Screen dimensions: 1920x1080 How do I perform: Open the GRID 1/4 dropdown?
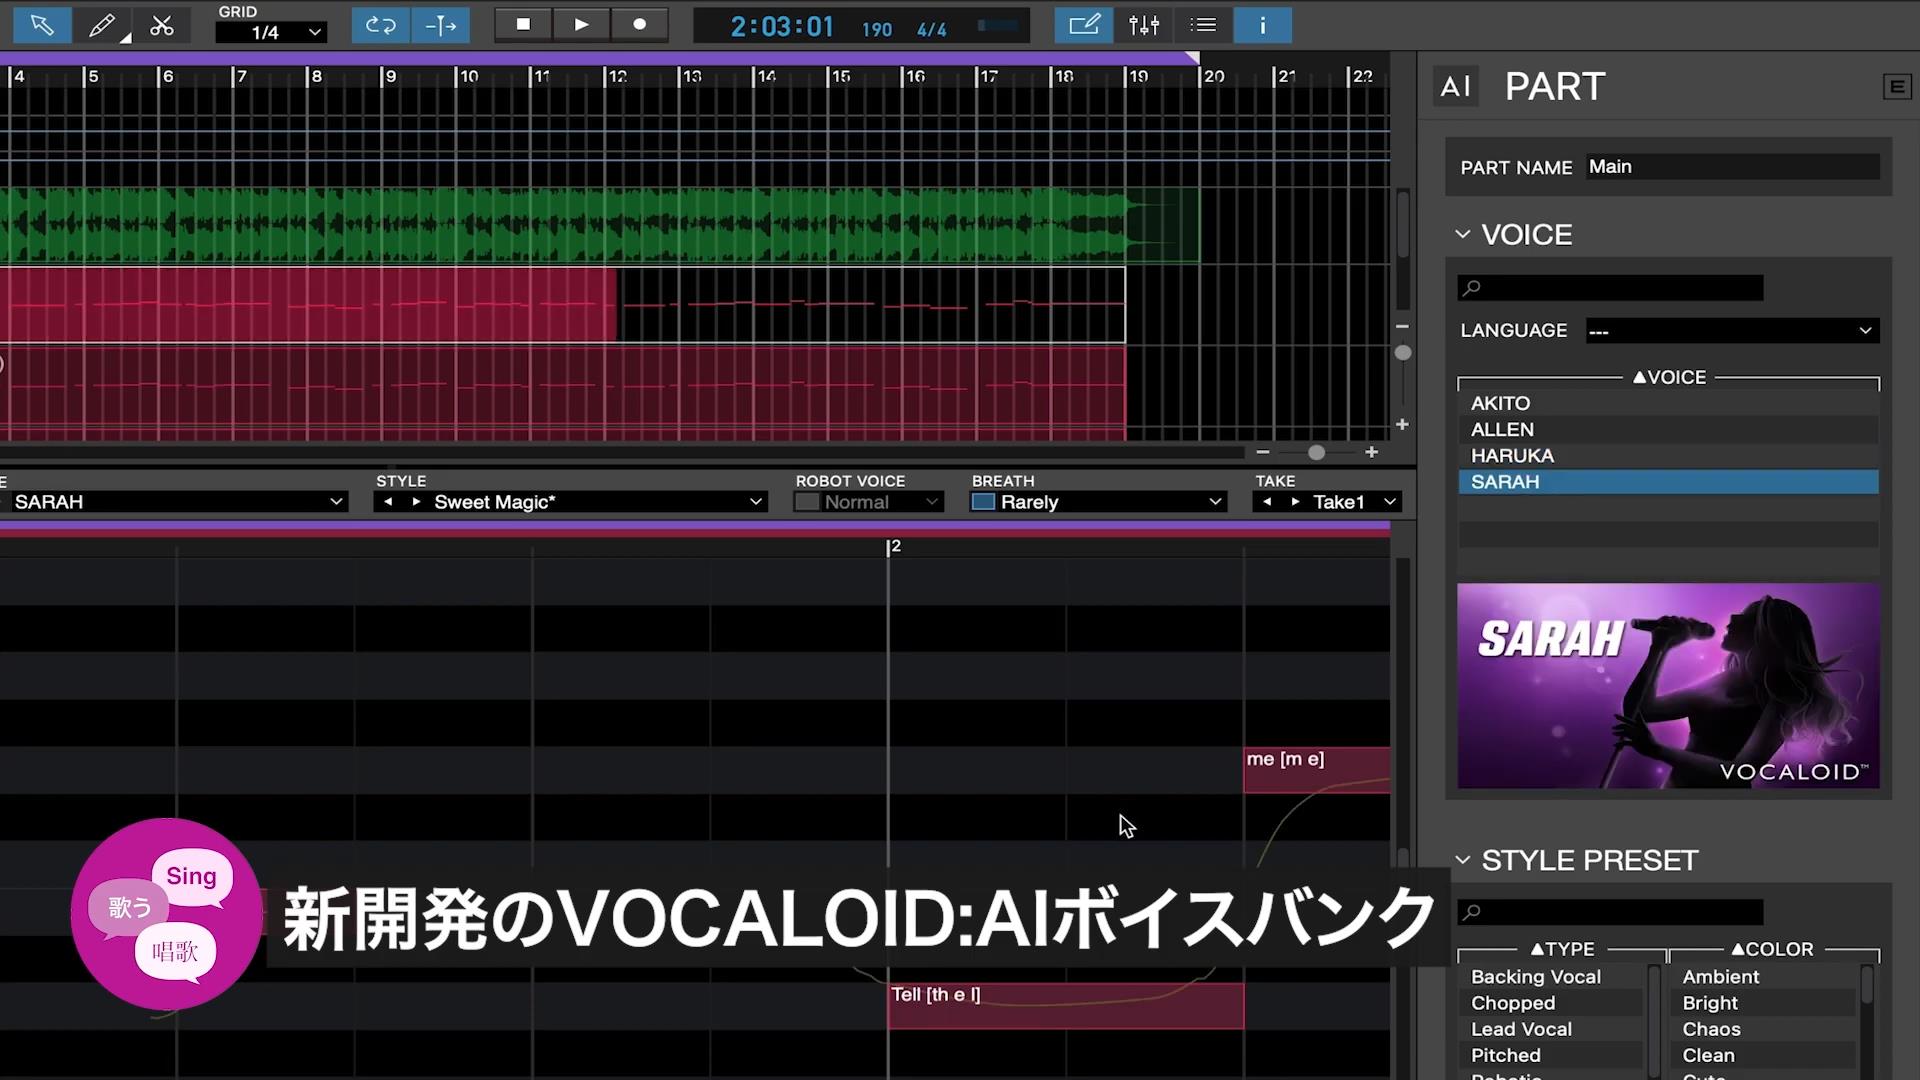tap(270, 30)
